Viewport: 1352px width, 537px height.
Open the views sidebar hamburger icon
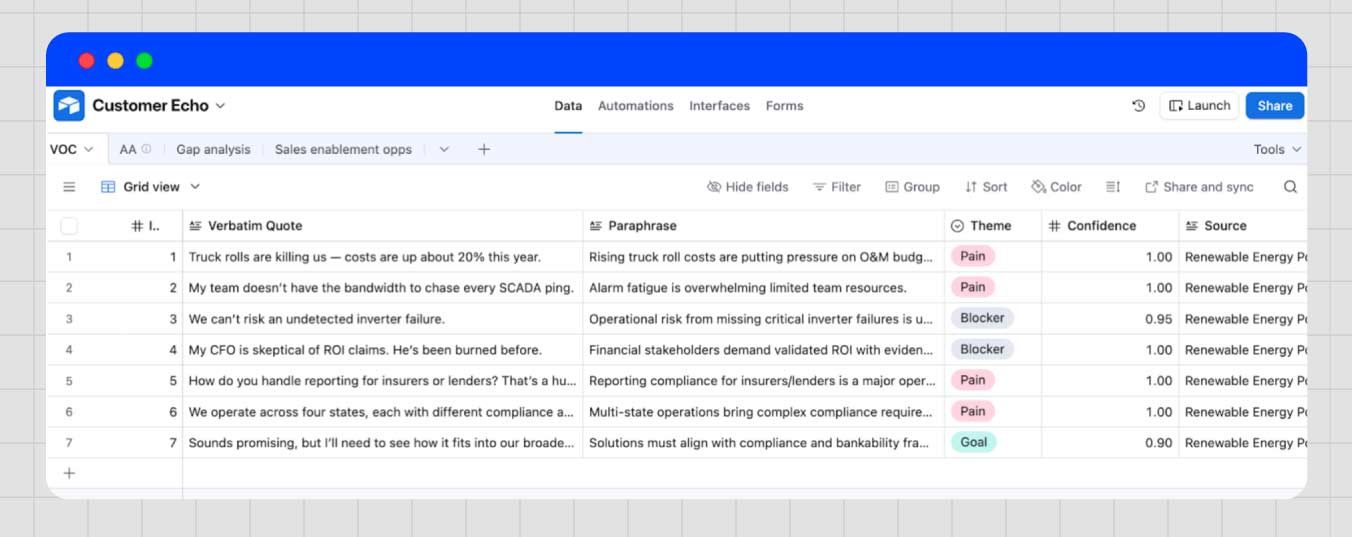tap(69, 187)
